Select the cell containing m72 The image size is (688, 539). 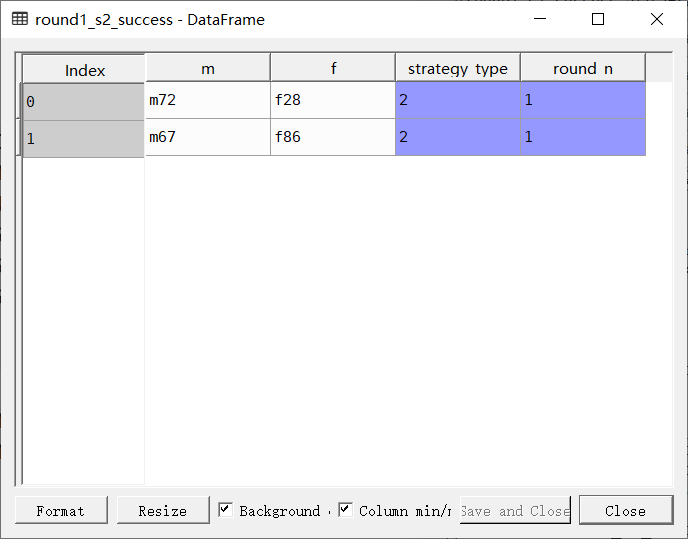point(208,100)
